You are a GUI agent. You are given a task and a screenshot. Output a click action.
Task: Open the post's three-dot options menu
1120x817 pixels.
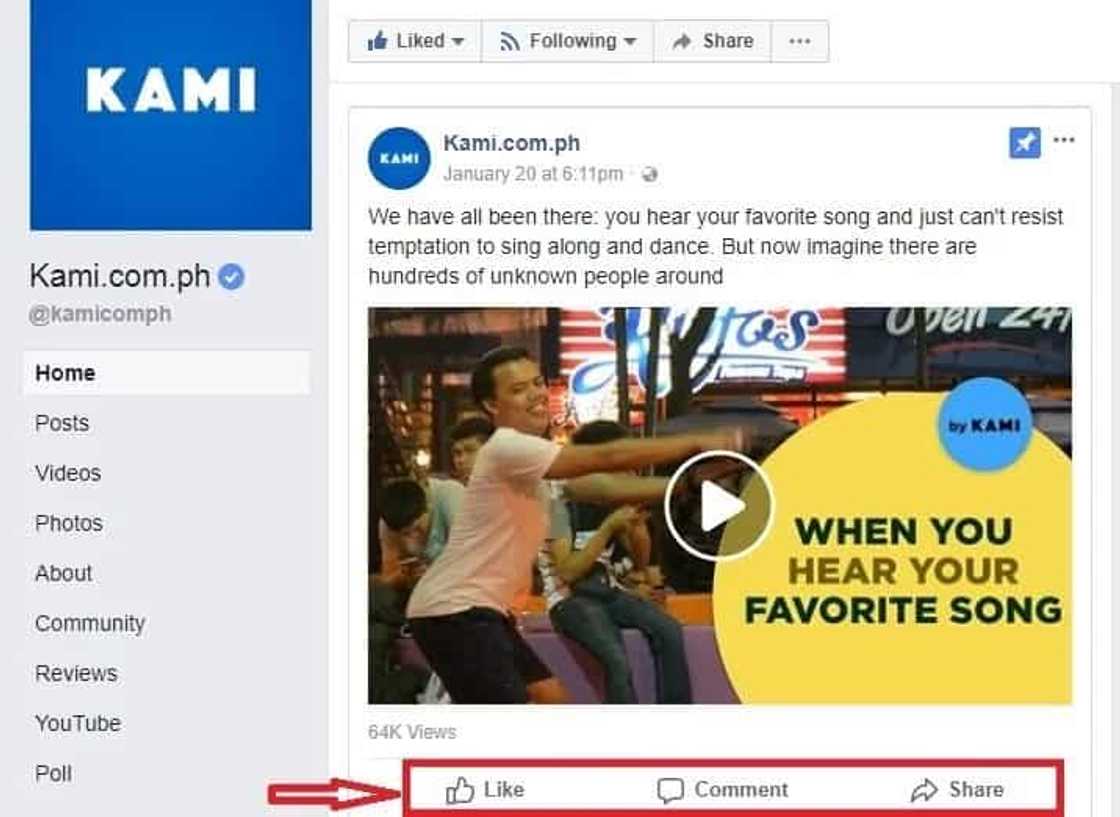tap(1064, 140)
